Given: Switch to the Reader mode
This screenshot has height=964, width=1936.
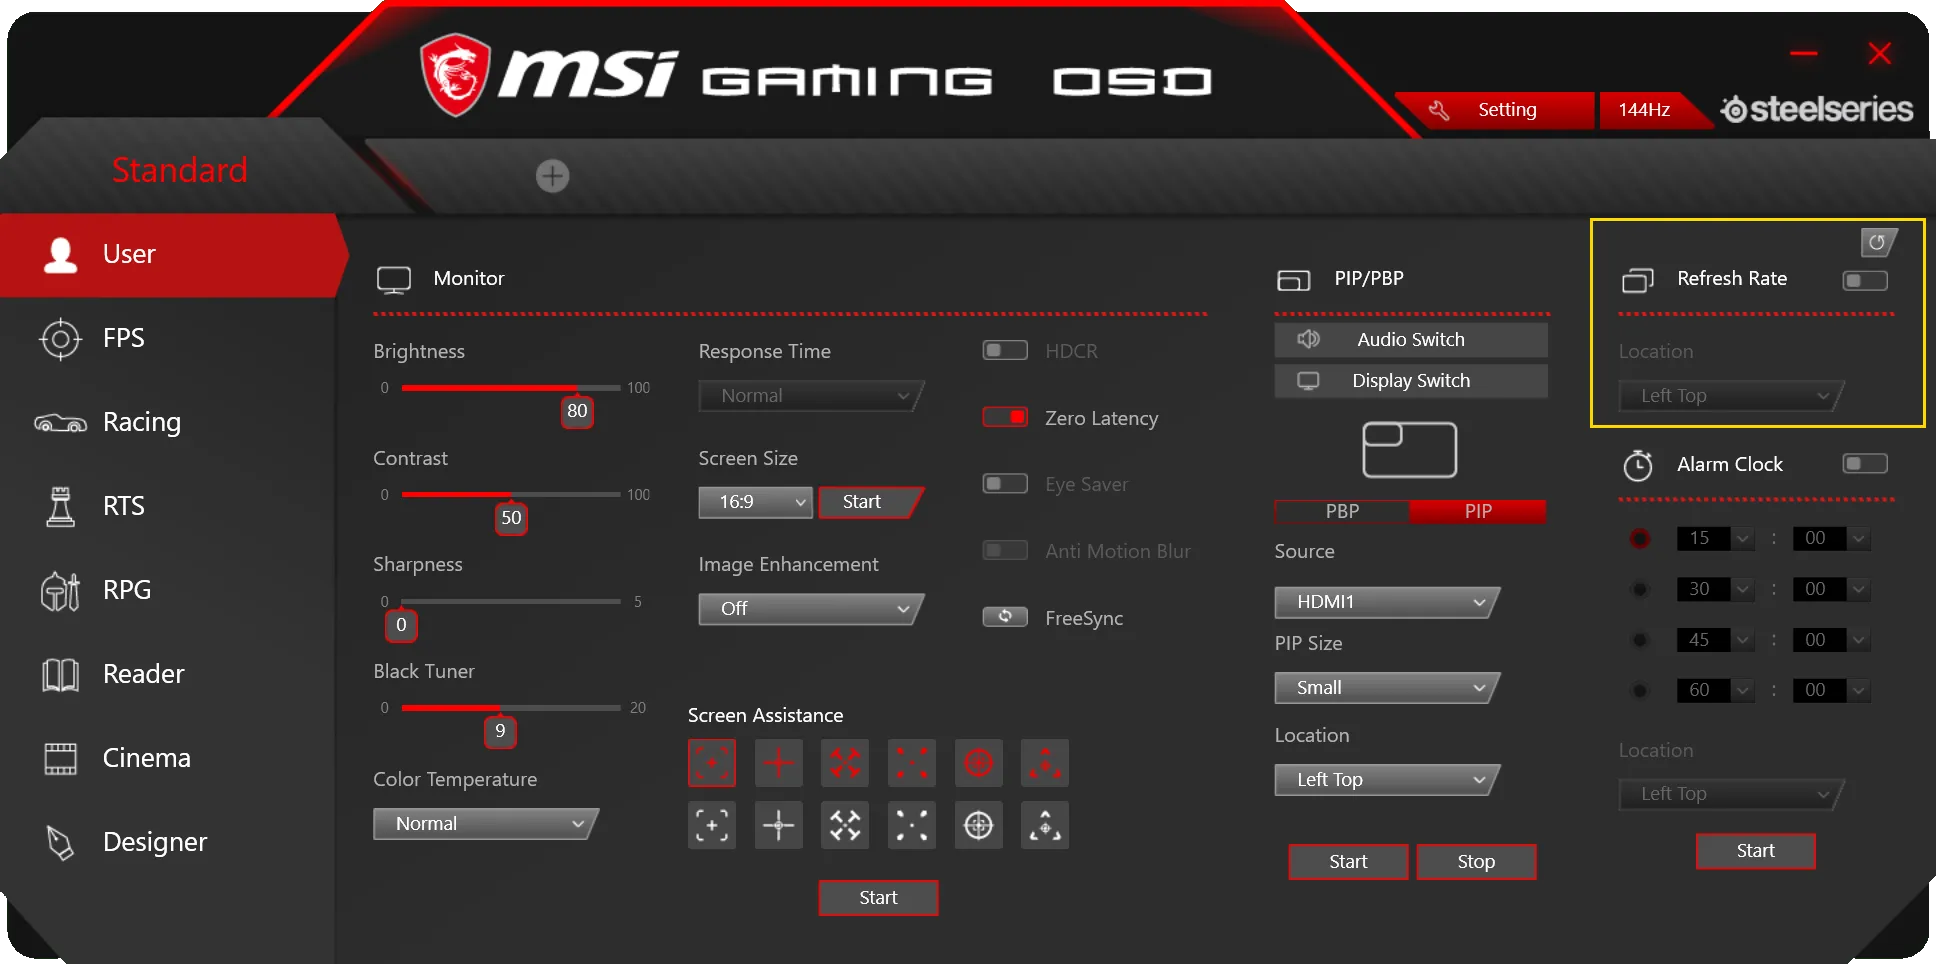Looking at the screenshot, I should pos(167,674).
